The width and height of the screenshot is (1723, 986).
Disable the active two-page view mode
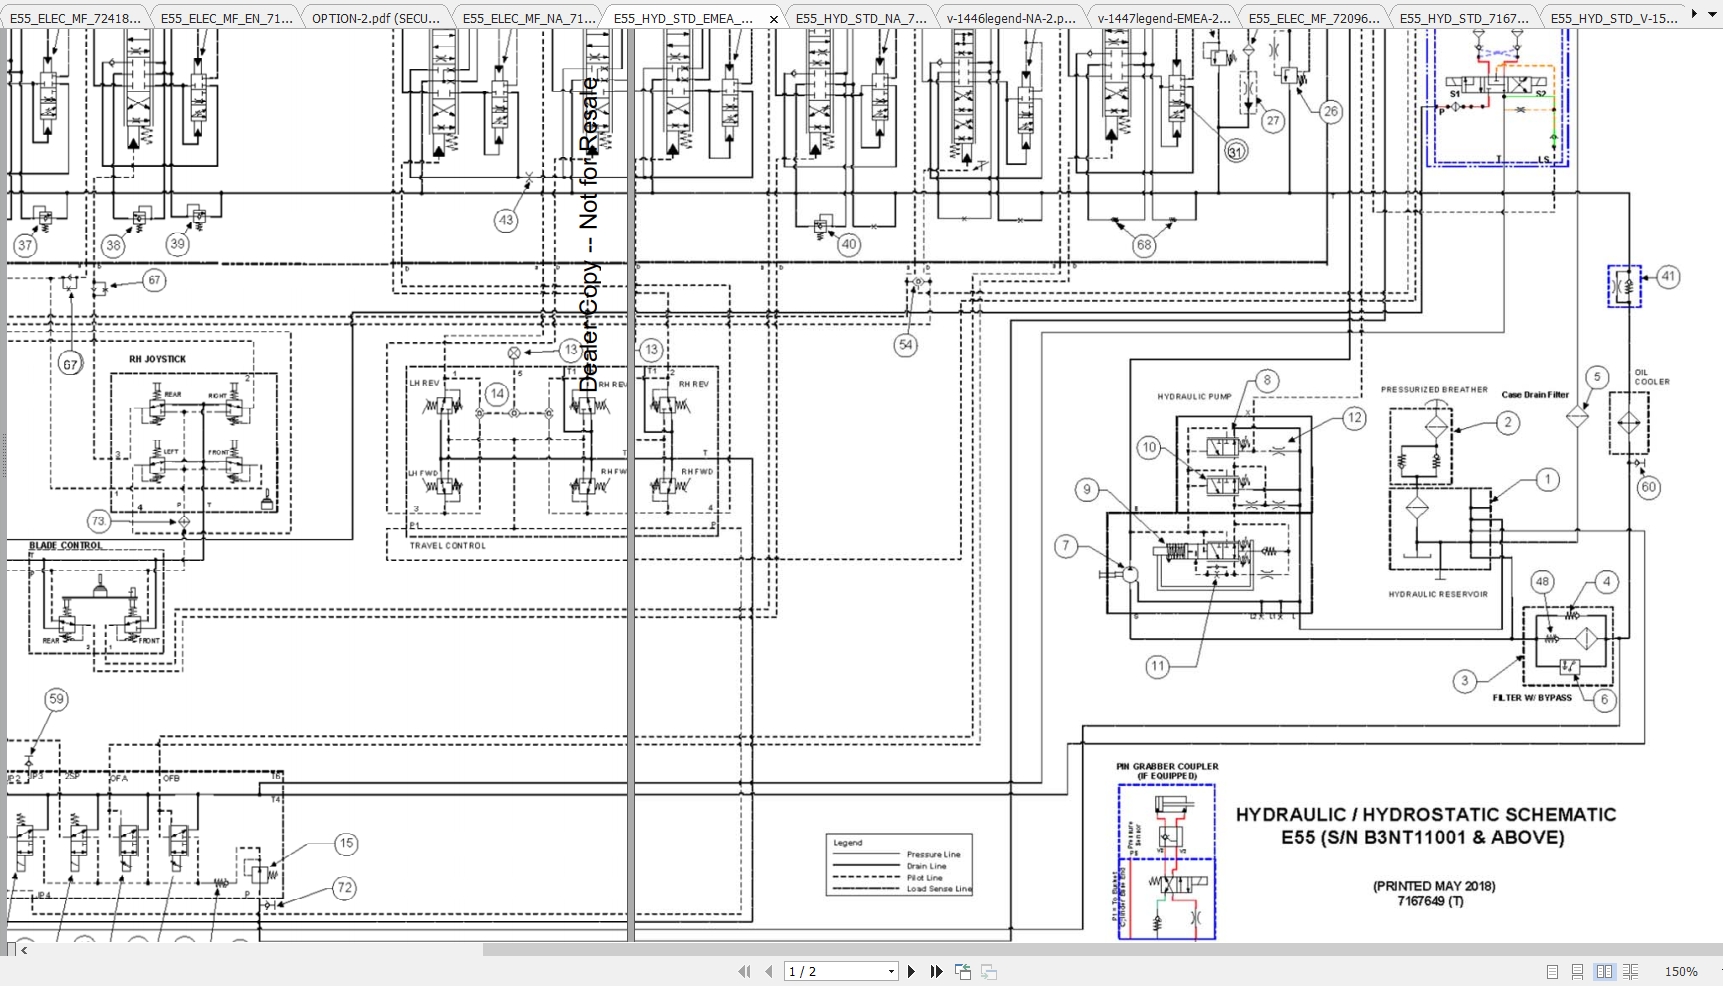1604,971
